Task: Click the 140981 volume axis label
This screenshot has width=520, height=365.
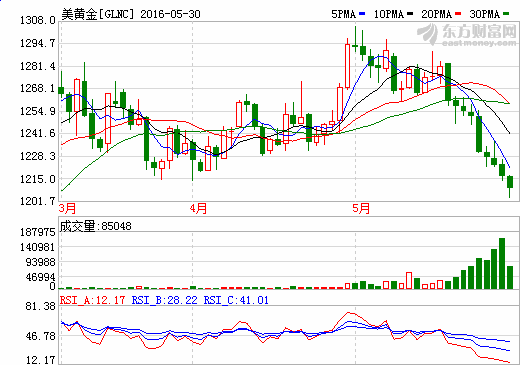Action: click(38, 247)
